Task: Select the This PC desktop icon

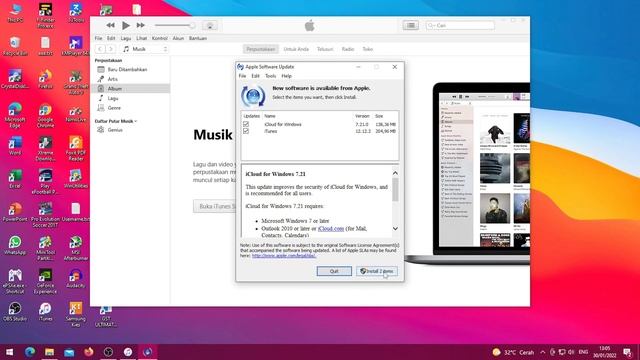Action: tap(15, 13)
